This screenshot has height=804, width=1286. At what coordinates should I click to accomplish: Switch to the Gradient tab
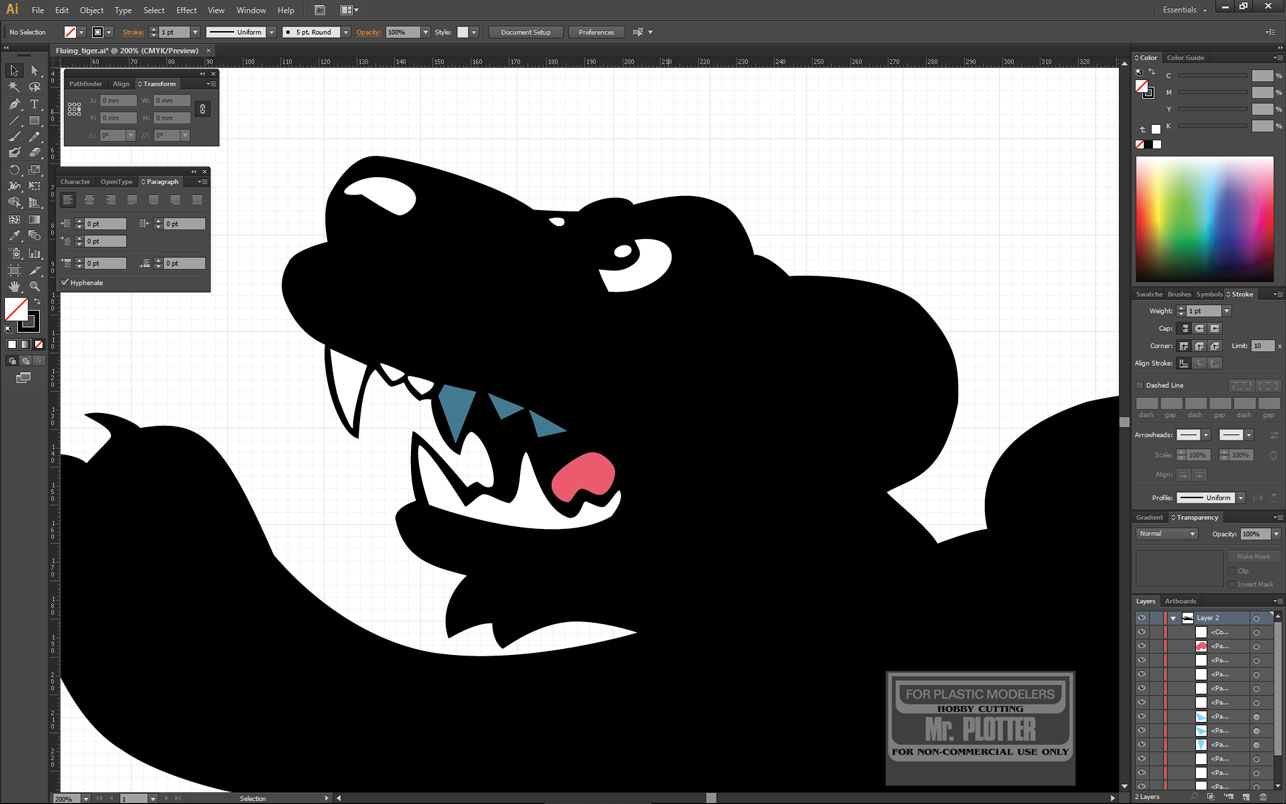tap(1149, 517)
